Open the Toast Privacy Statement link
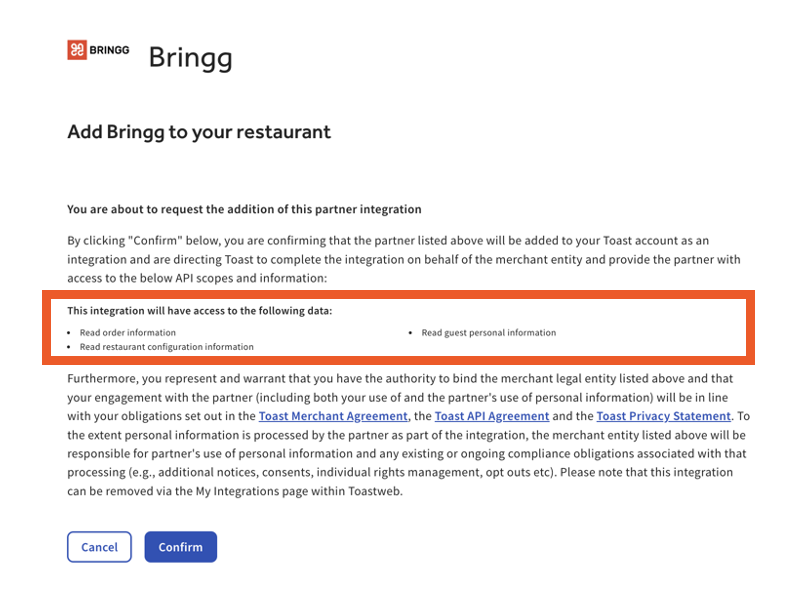The width and height of the screenshot is (802, 600). (663, 416)
